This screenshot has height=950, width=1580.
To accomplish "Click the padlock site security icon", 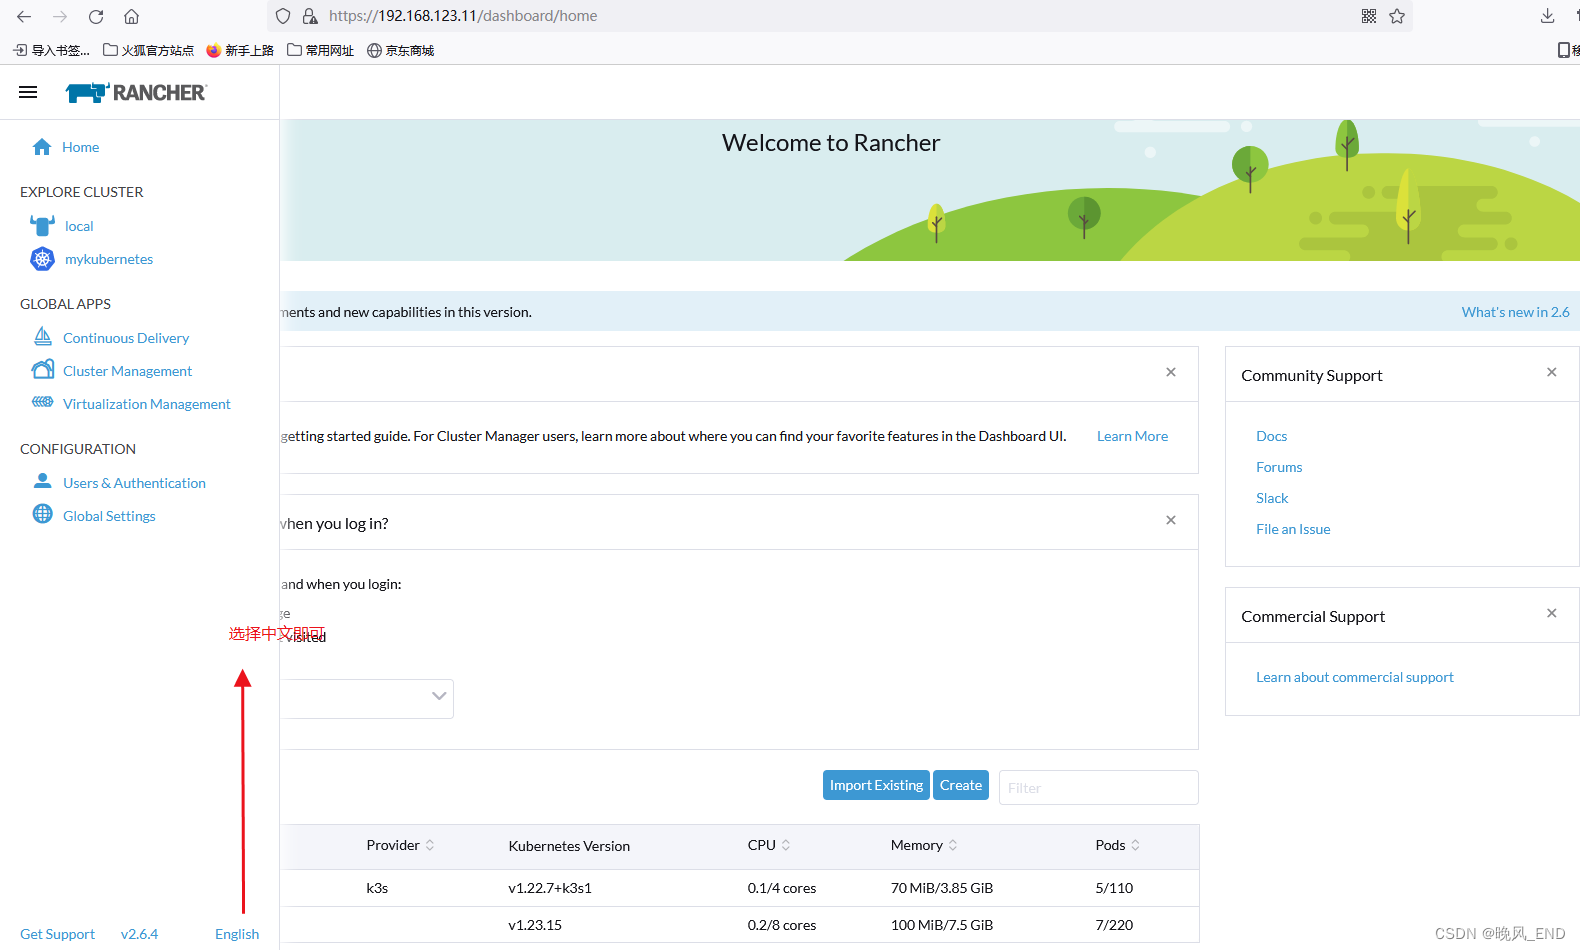I will point(310,16).
